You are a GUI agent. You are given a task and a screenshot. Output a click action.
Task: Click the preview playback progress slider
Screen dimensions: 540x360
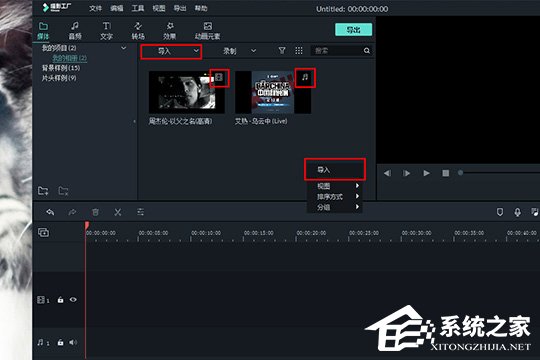pos(499,173)
